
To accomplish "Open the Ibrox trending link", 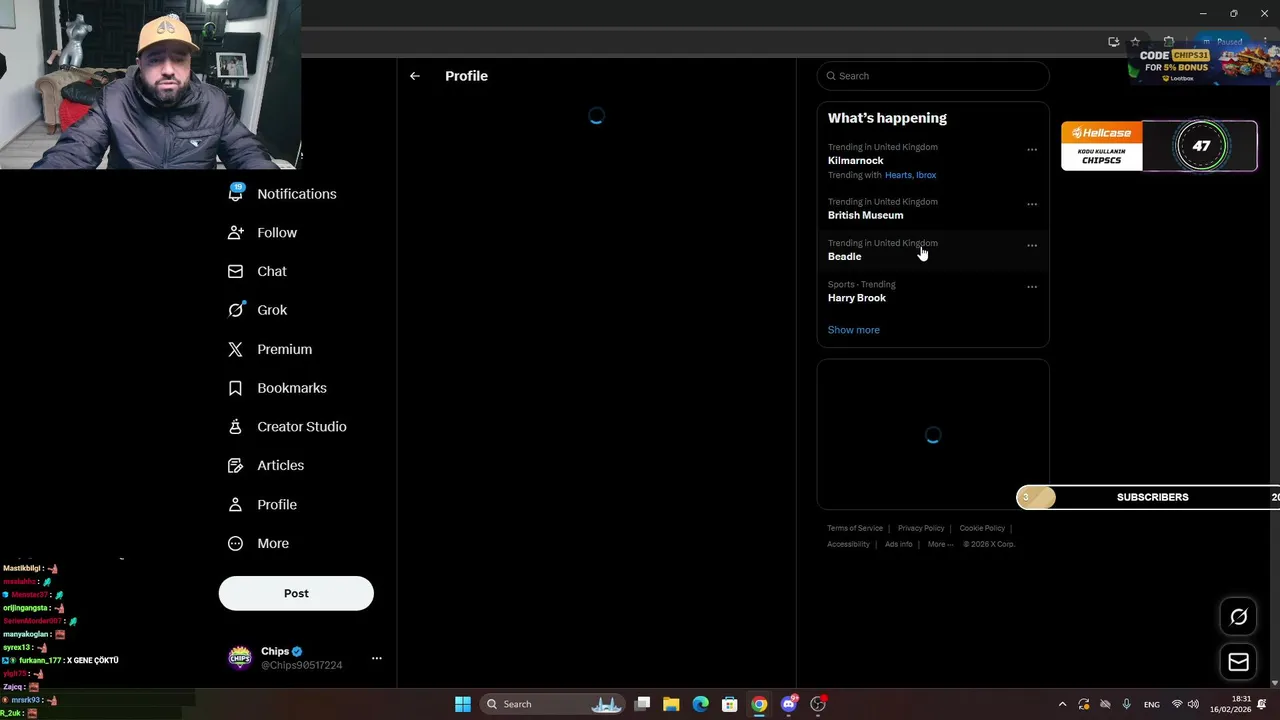I will tap(926, 175).
